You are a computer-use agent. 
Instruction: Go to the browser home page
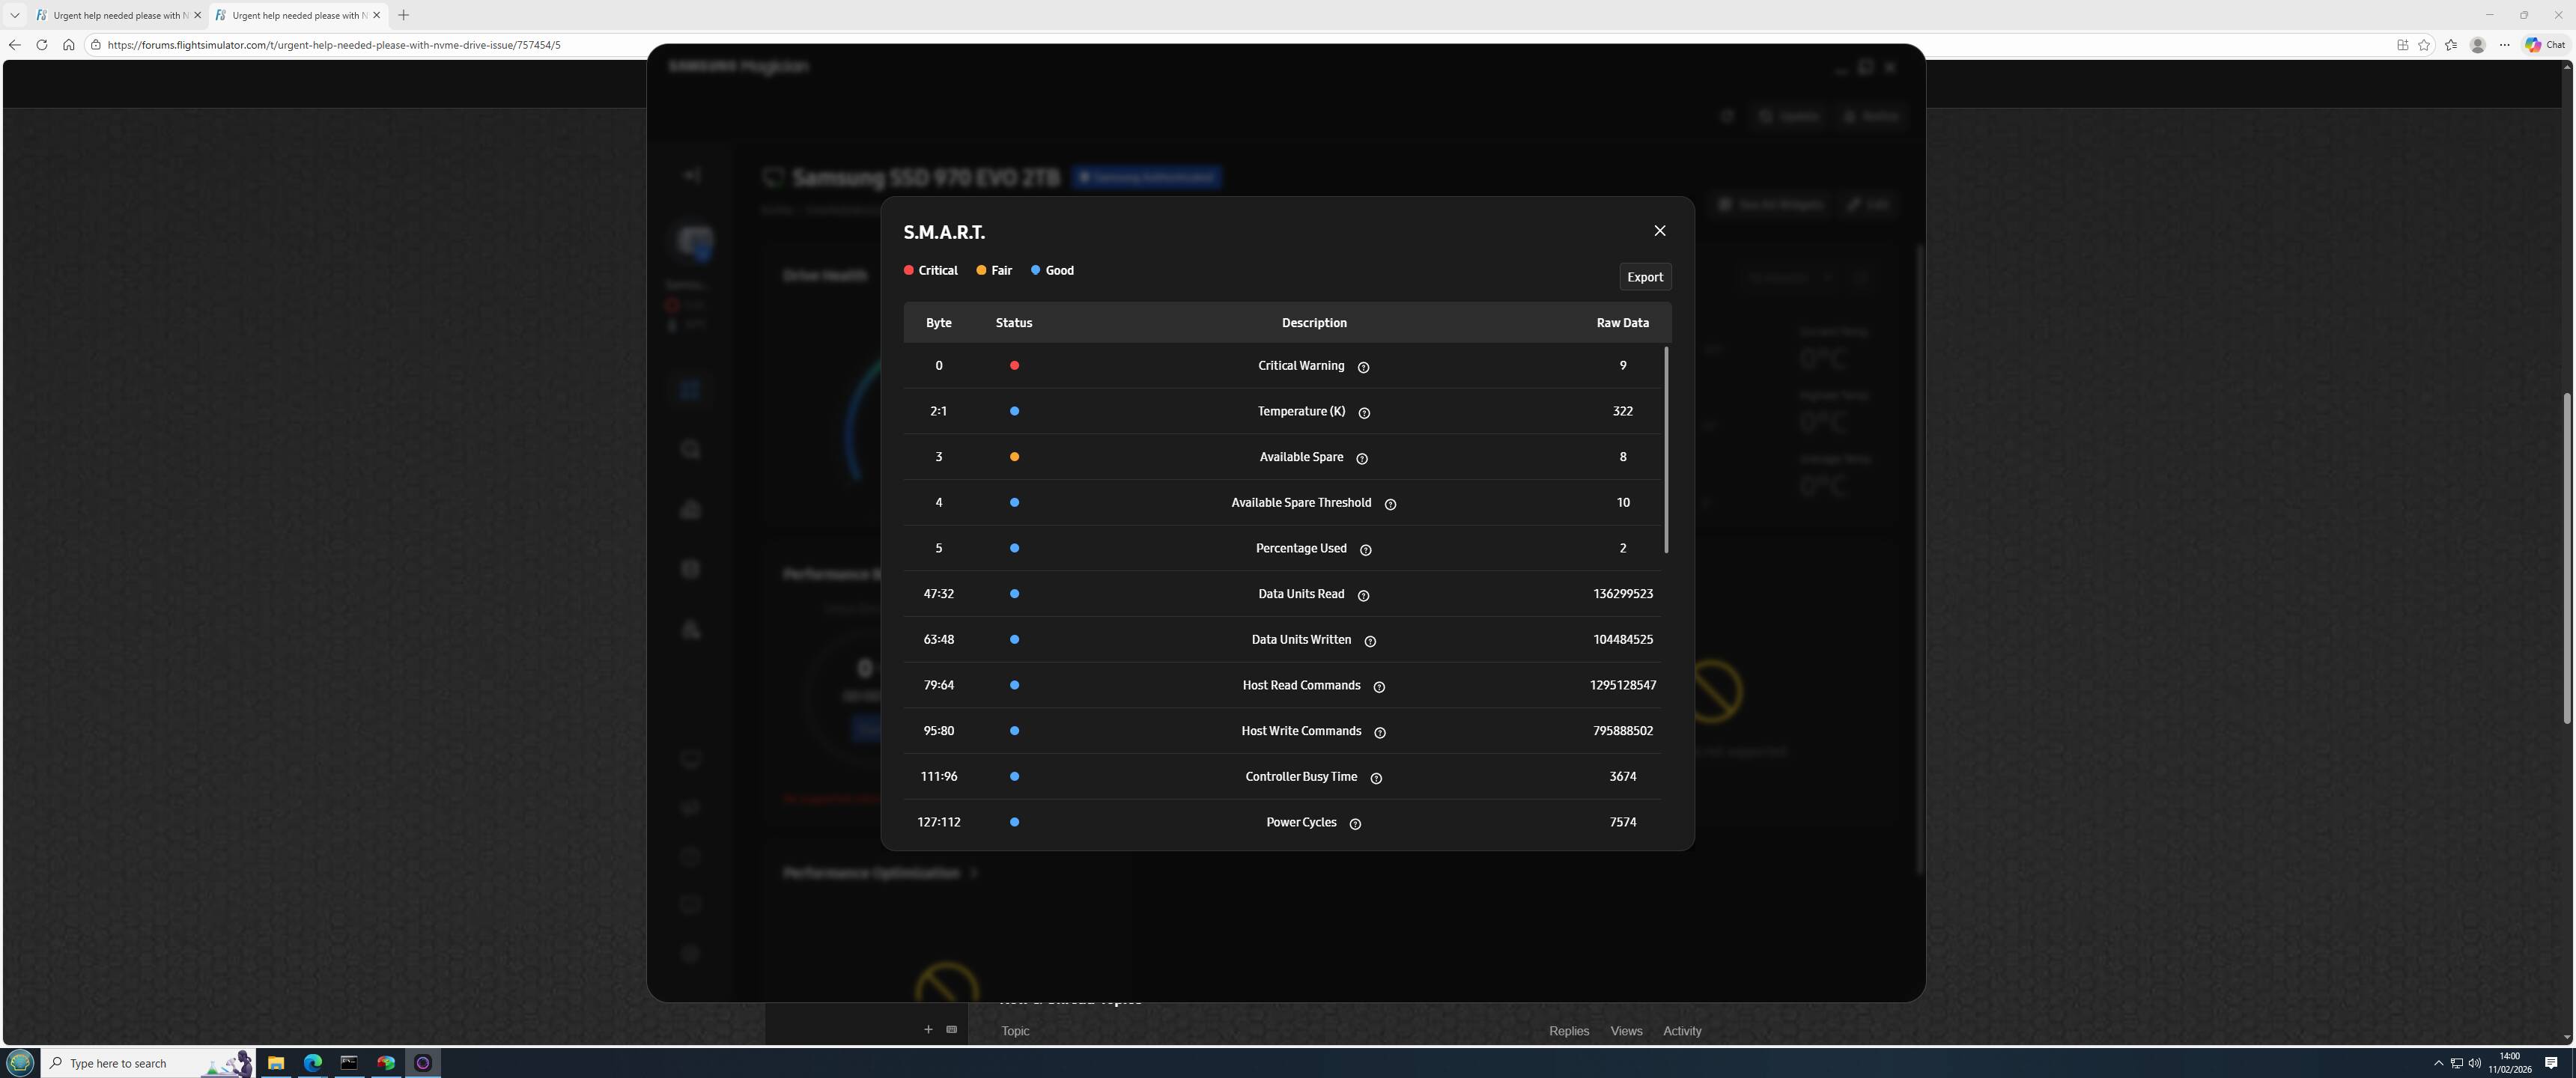[x=68, y=45]
